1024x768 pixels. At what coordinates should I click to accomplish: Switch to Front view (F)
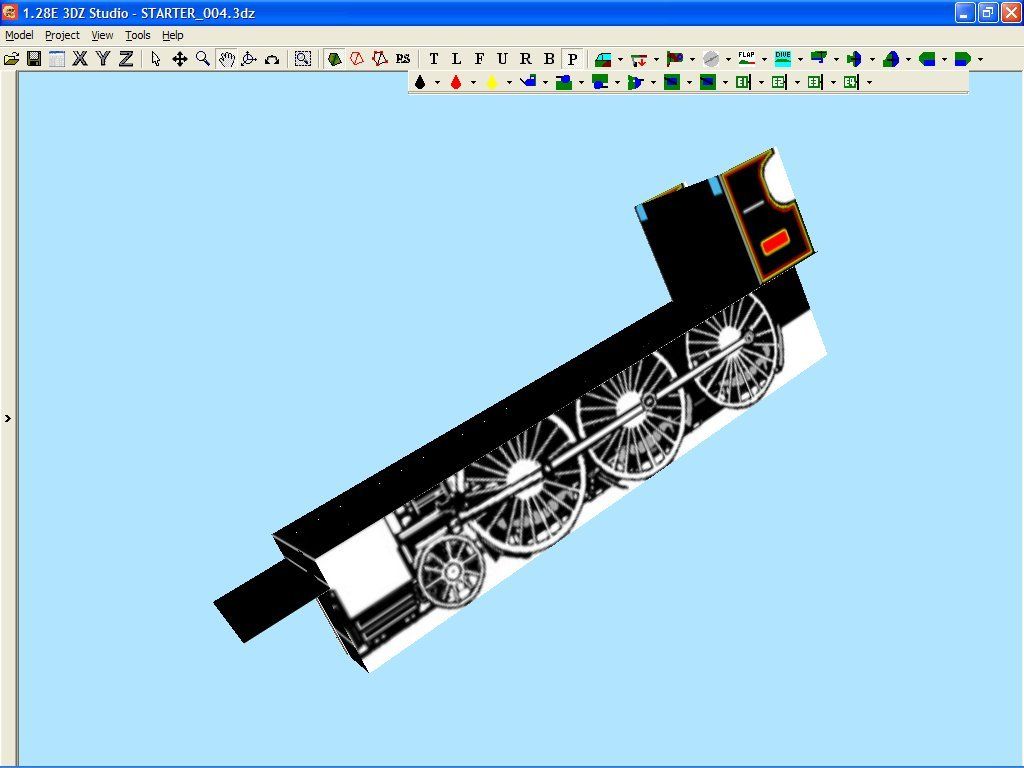tap(479, 59)
